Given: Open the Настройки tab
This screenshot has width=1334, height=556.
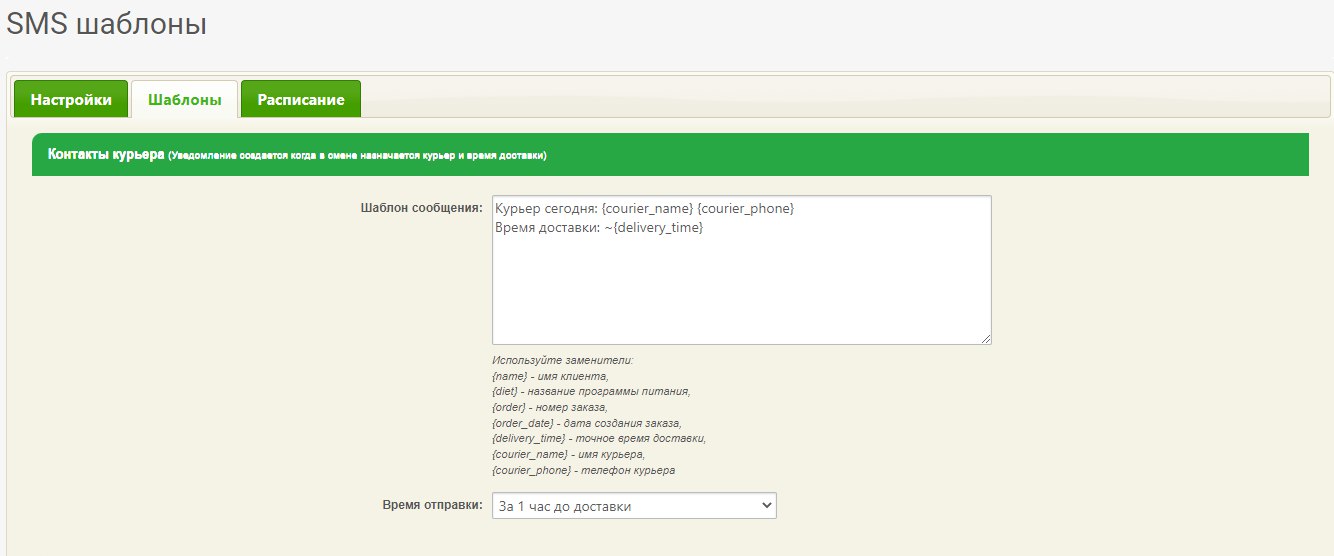Looking at the screenshot, I should click(70, 100).
